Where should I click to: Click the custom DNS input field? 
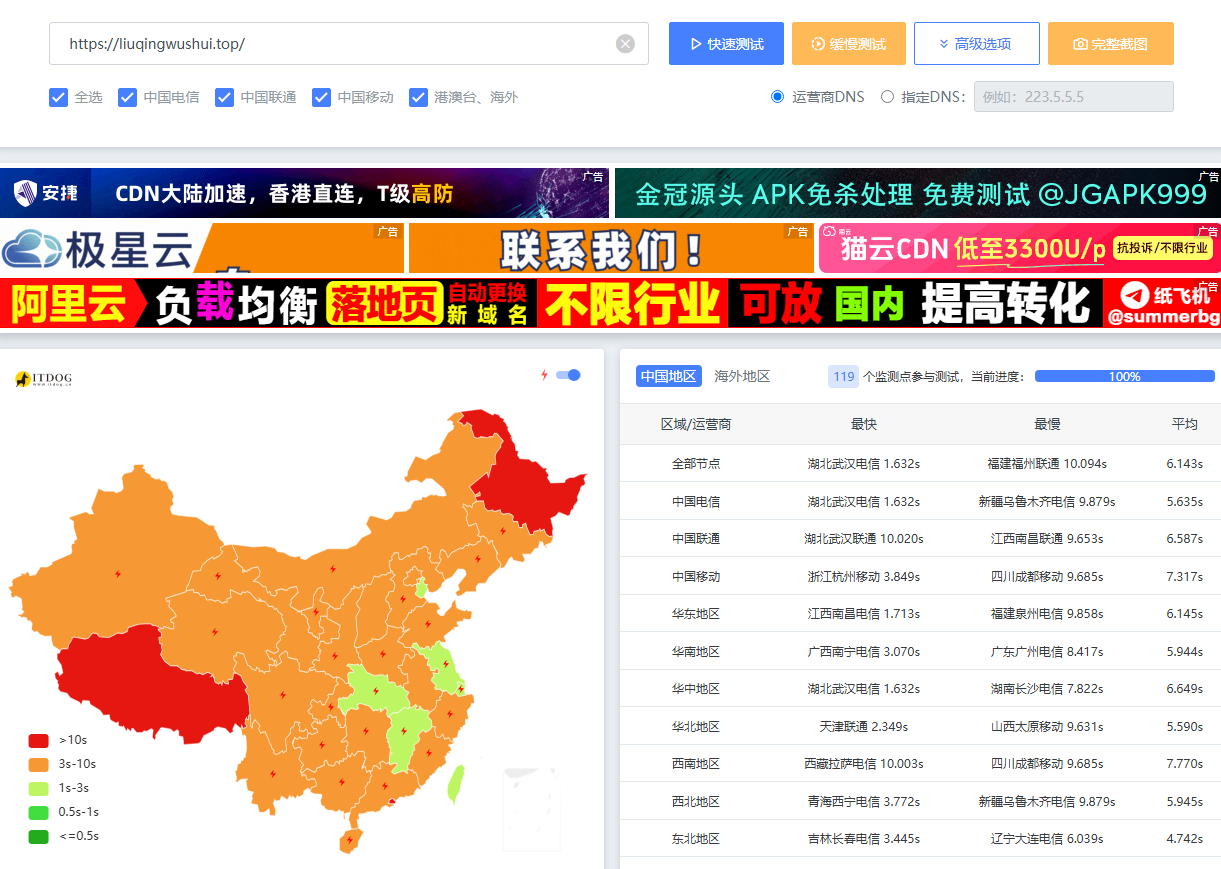pyautogui.click(x=1073, y=97)
